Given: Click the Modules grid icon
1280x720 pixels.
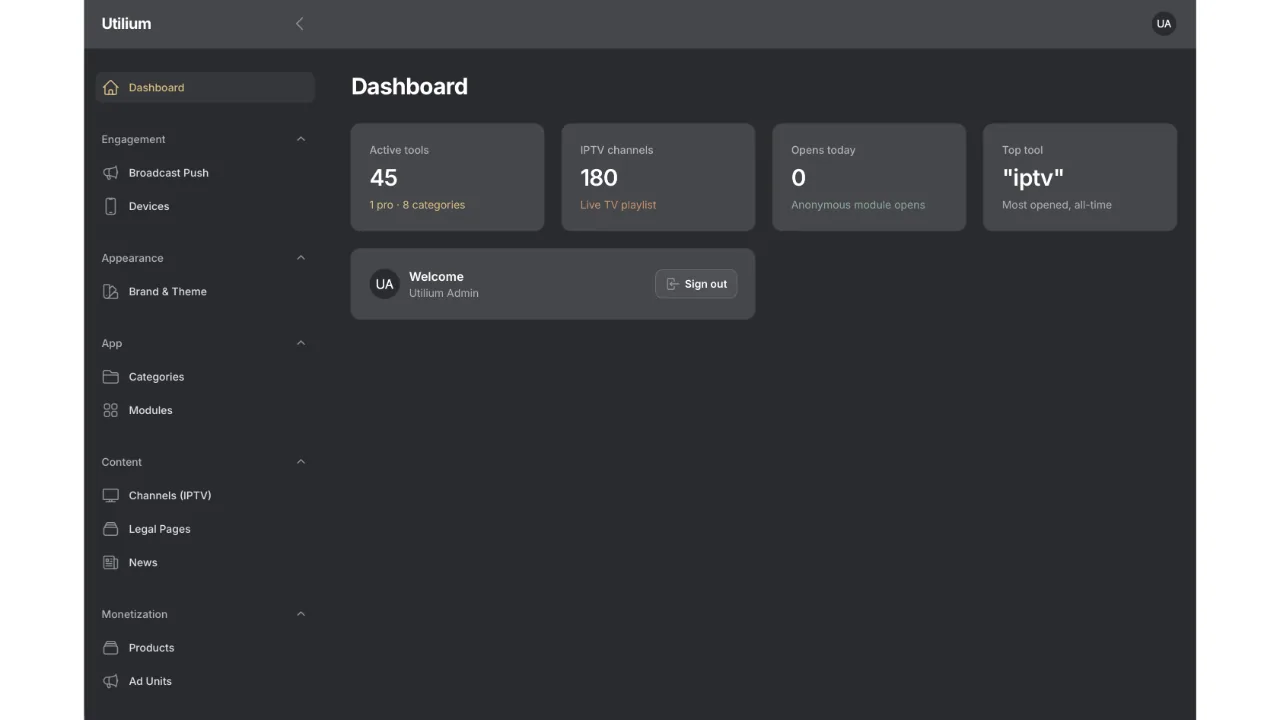Looking at the screenshot, I should tap(111, 410).
